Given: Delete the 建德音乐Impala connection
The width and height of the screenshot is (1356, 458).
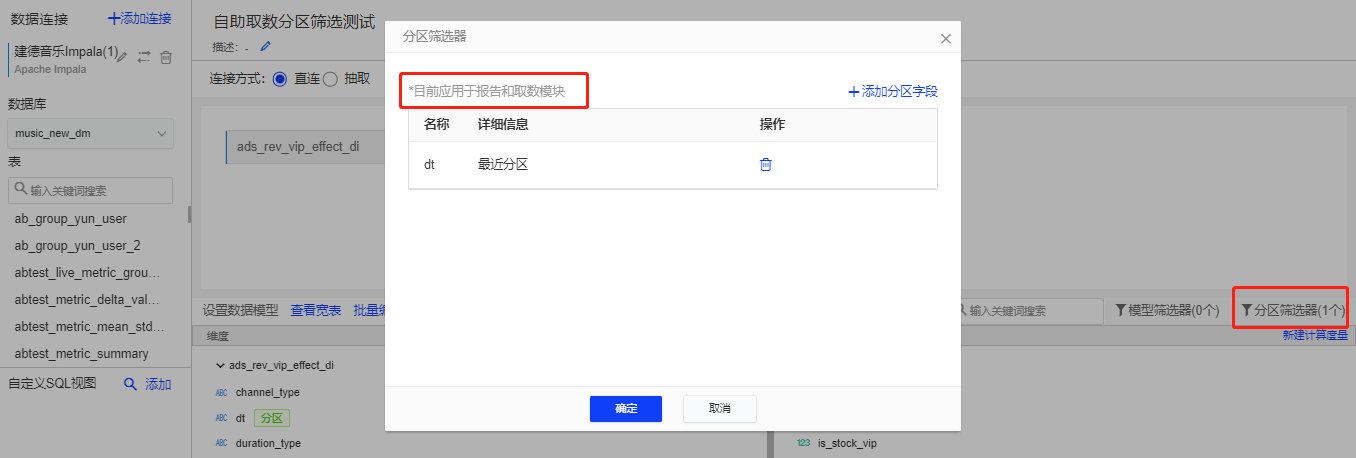Looking at the screenshot, I should point(166,57).
